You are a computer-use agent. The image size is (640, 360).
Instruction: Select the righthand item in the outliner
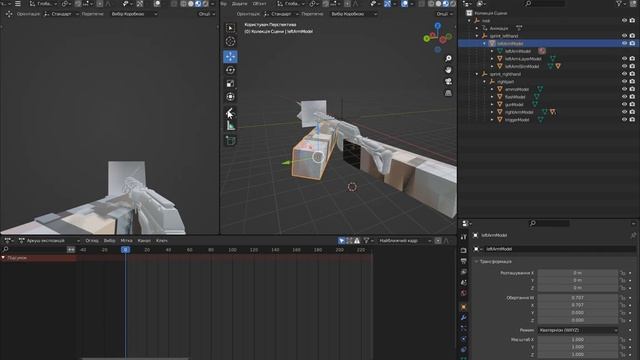tap(505, 82)
